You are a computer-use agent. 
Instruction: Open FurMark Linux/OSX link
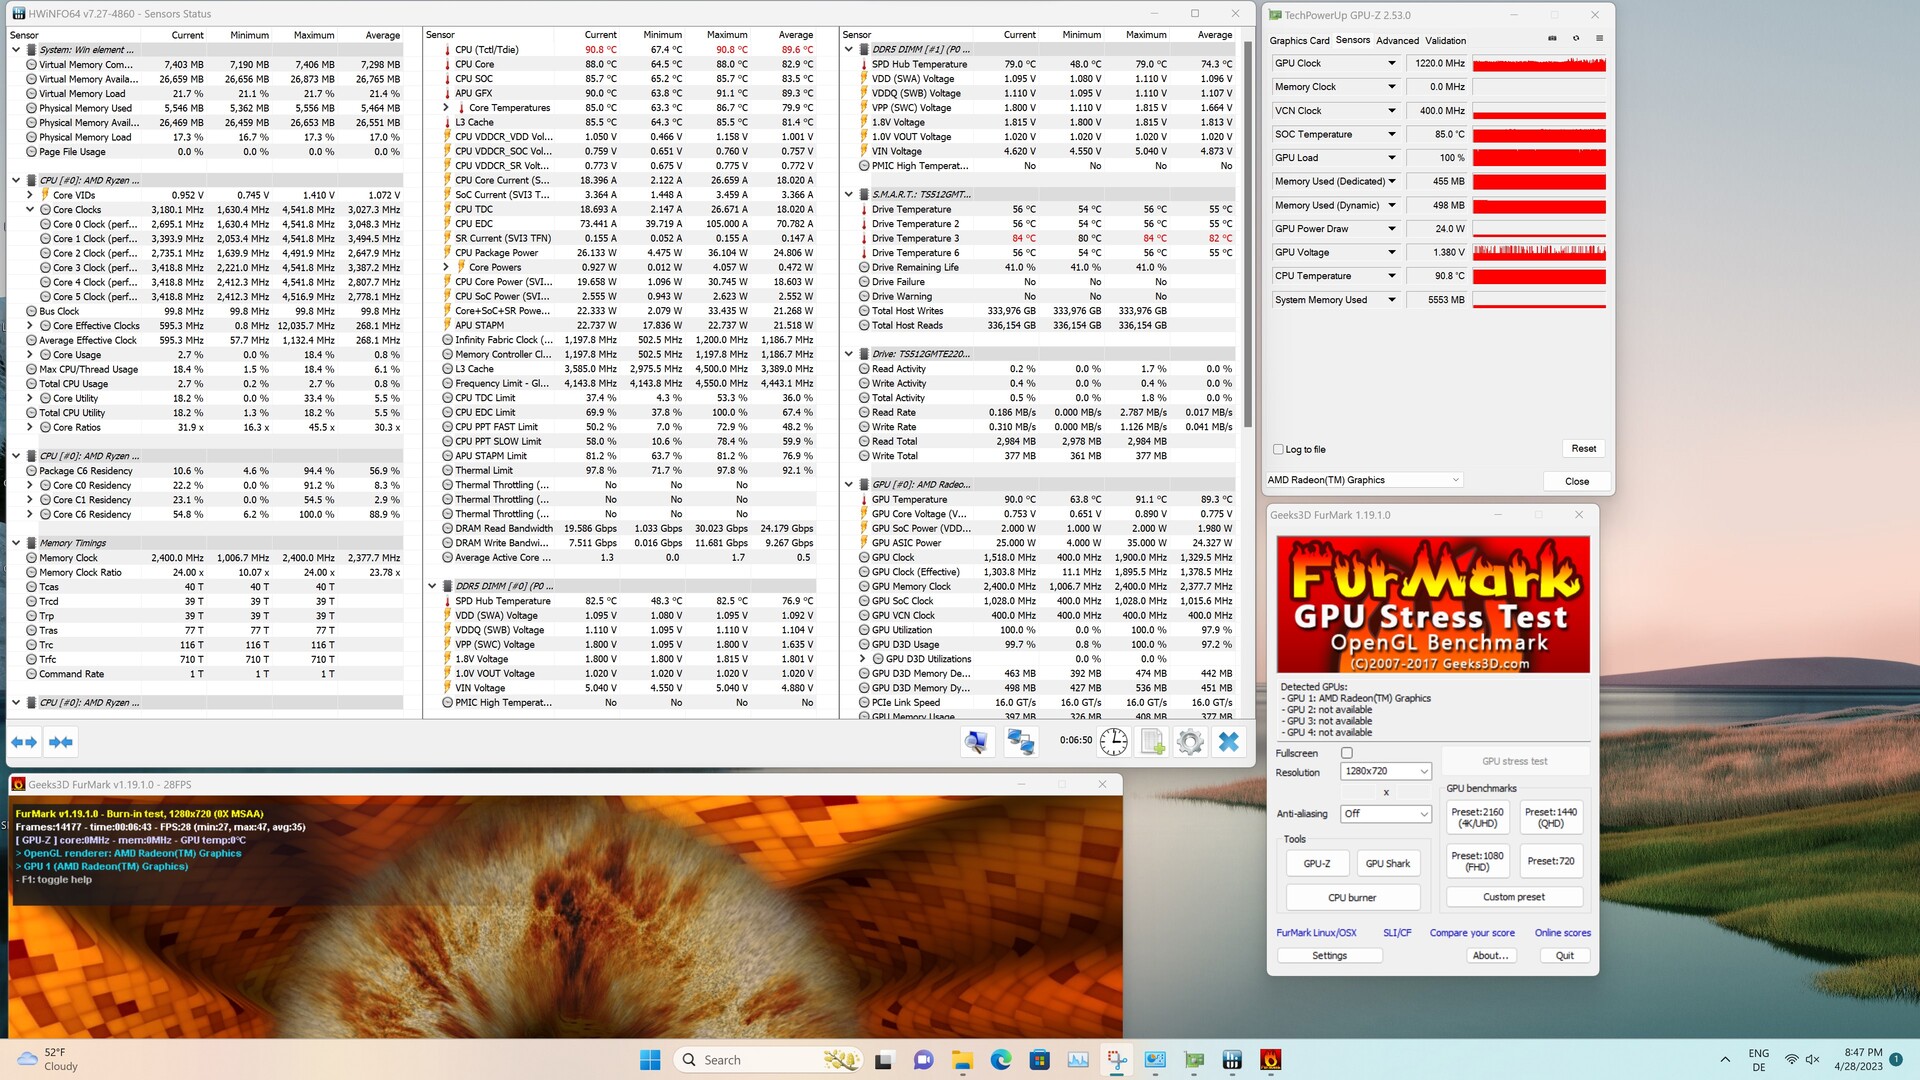[x=1316, y=933]
